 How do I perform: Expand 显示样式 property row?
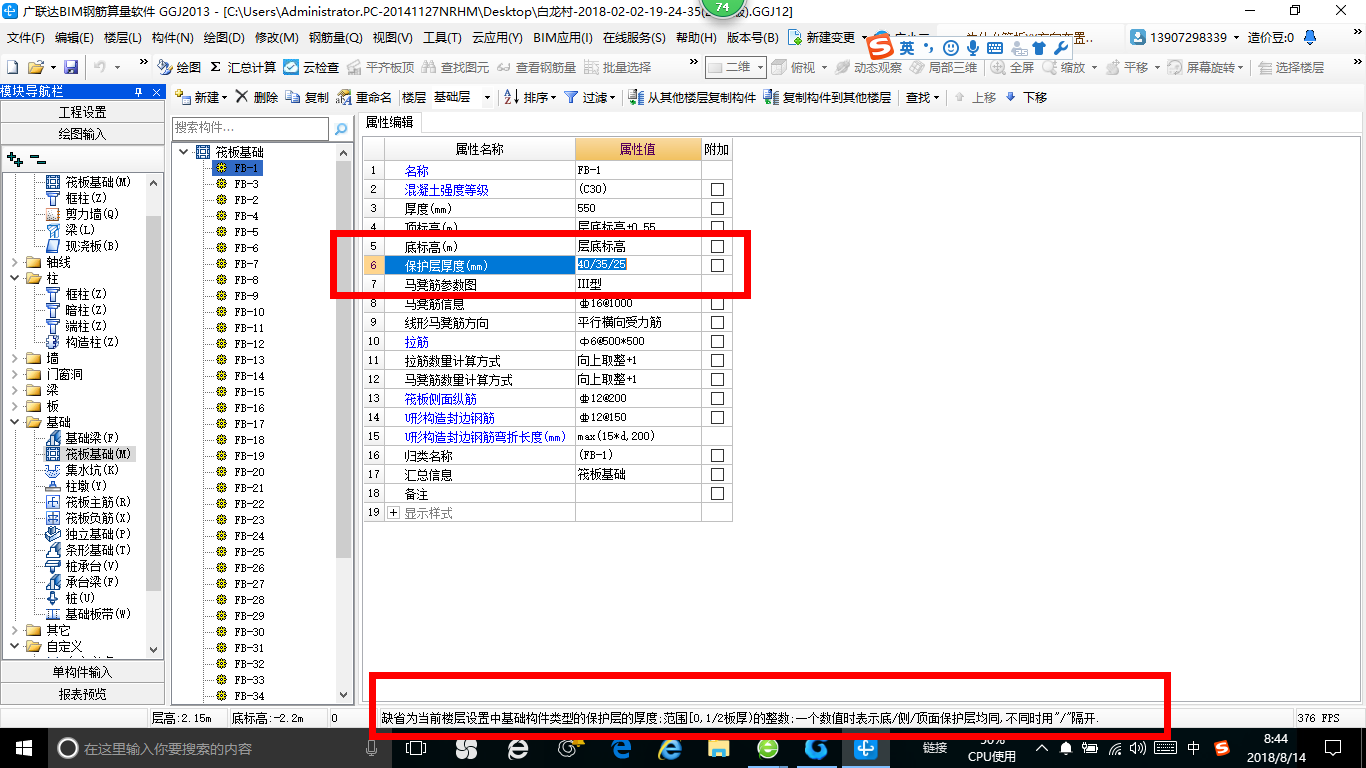click(393, 512)
